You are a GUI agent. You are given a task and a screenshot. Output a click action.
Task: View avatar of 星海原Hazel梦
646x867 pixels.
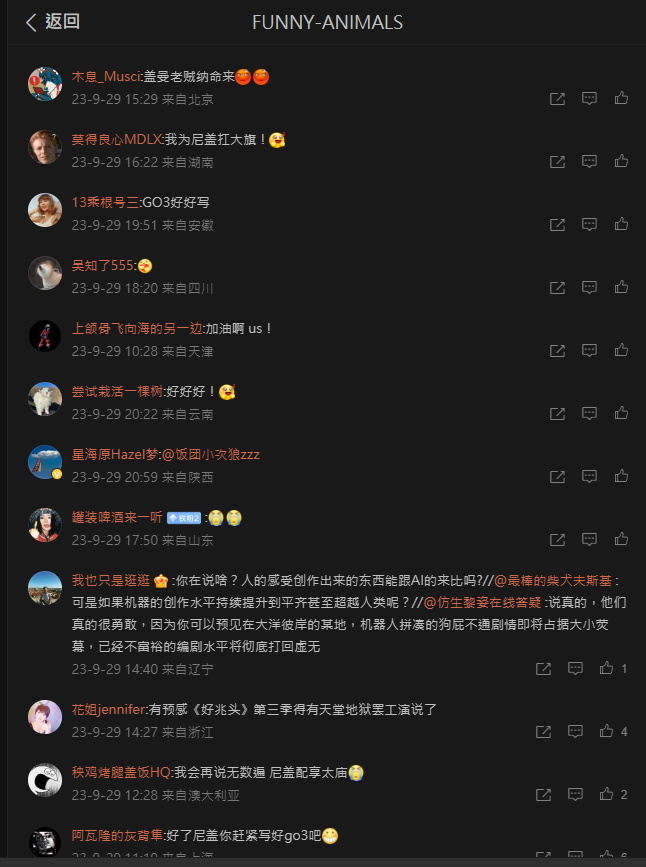(45, 462)
